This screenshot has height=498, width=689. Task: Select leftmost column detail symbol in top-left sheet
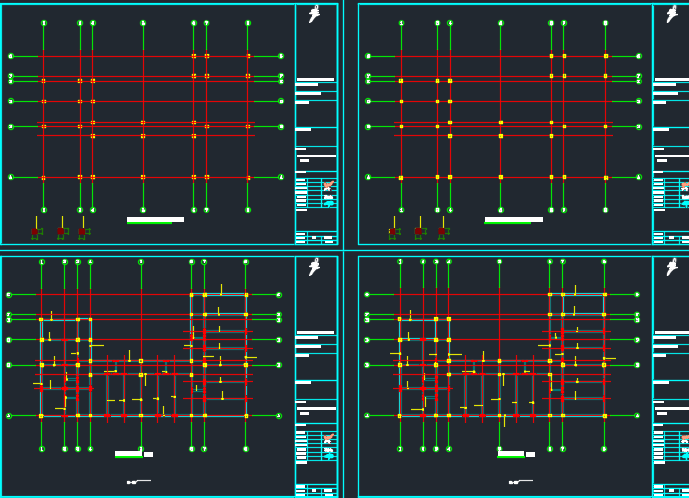pyautogui.click(x=37, y=229)
